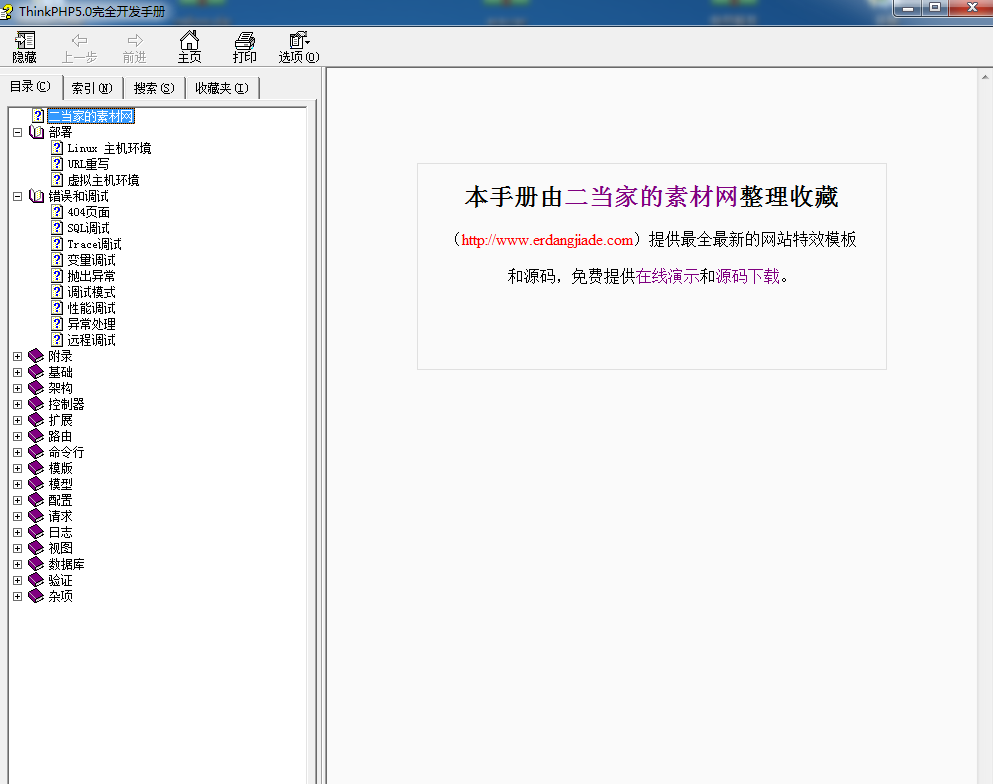Click the open book icon beside 错误和调试
This screenshot has height=784, width=993.
(37, 196)
